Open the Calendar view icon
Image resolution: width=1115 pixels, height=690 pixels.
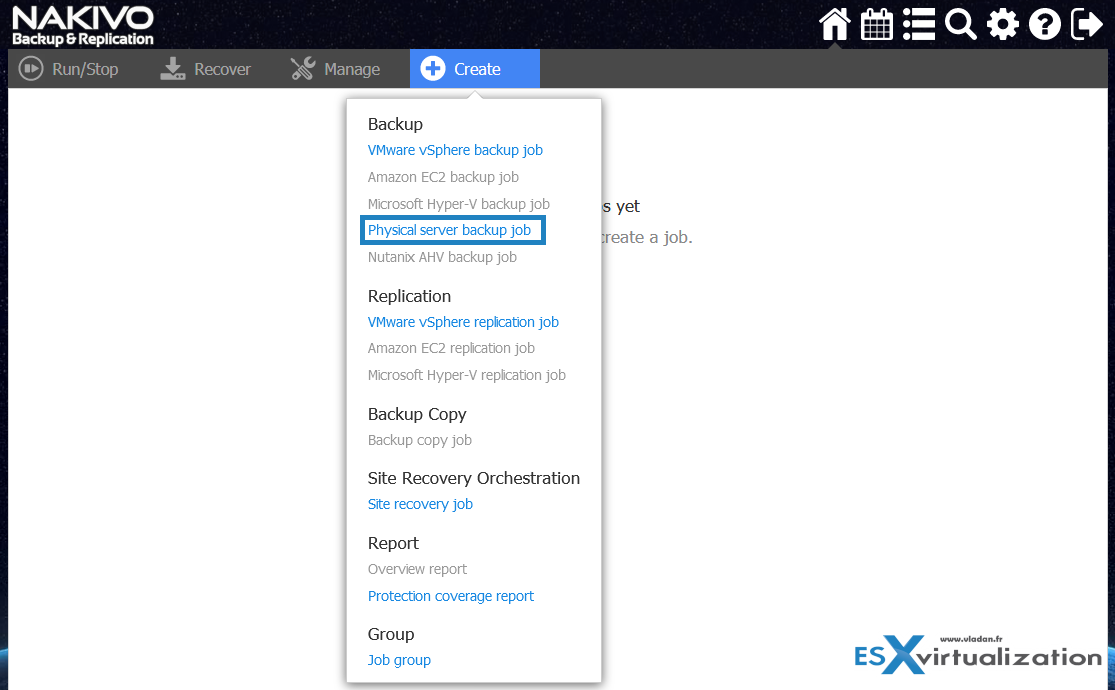[876, 24]
